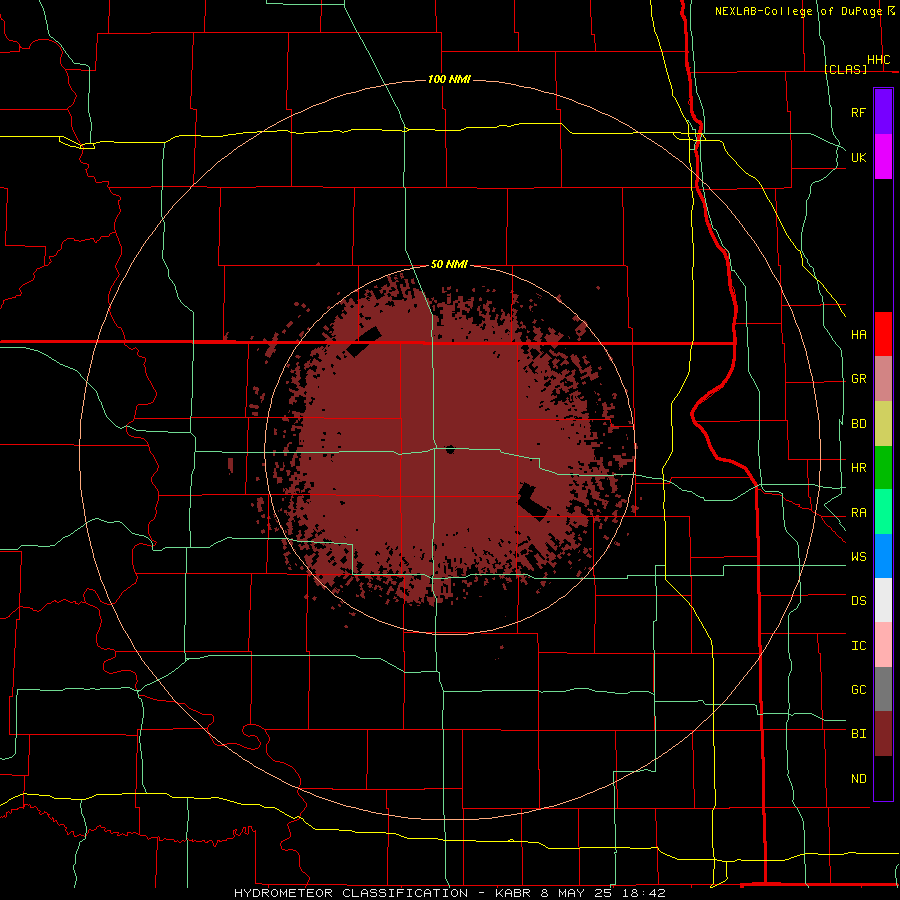The image size is (900, 900).
Task: Click the HR legend label
Action: coord(858,468)
